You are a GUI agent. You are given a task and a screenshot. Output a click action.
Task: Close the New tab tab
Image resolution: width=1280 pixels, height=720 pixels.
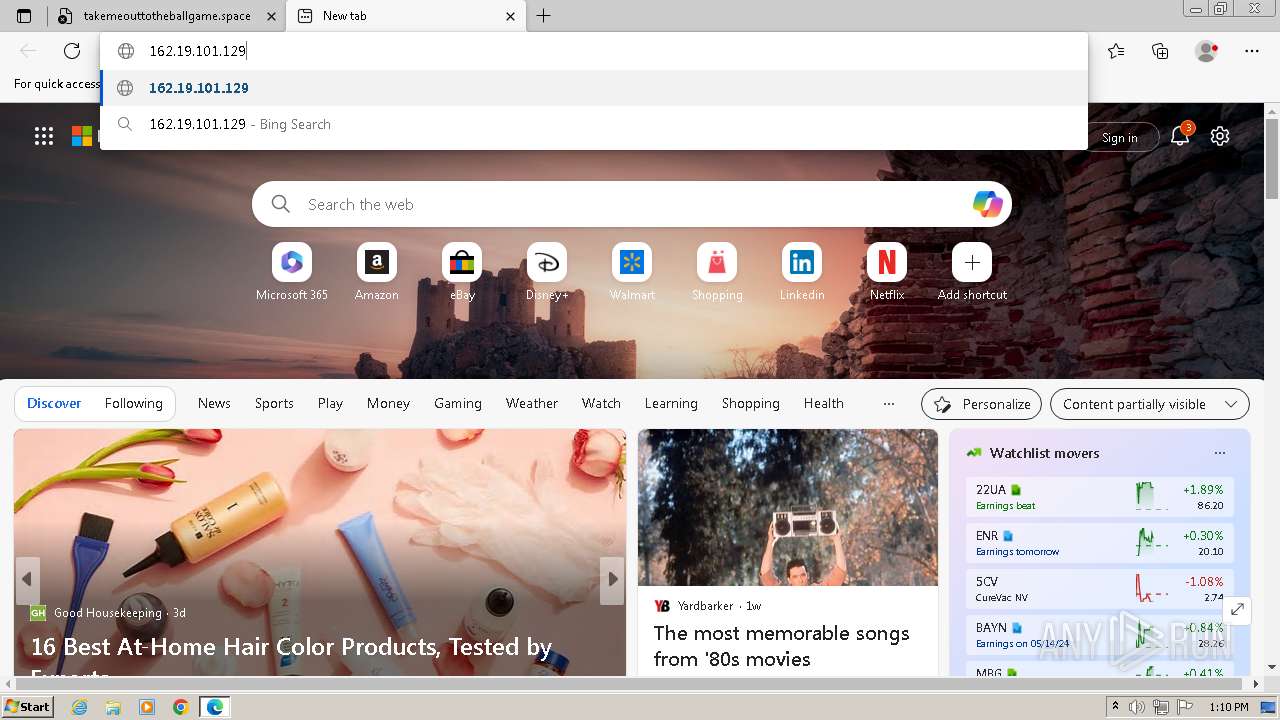tap(511, 16)
